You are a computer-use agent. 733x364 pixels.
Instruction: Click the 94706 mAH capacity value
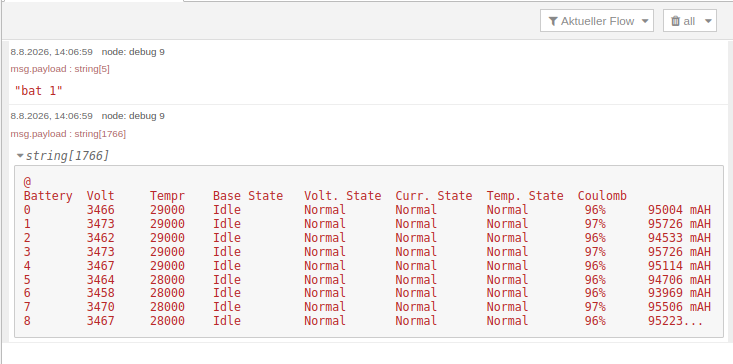pyautogui.click(x=679, y=280)
